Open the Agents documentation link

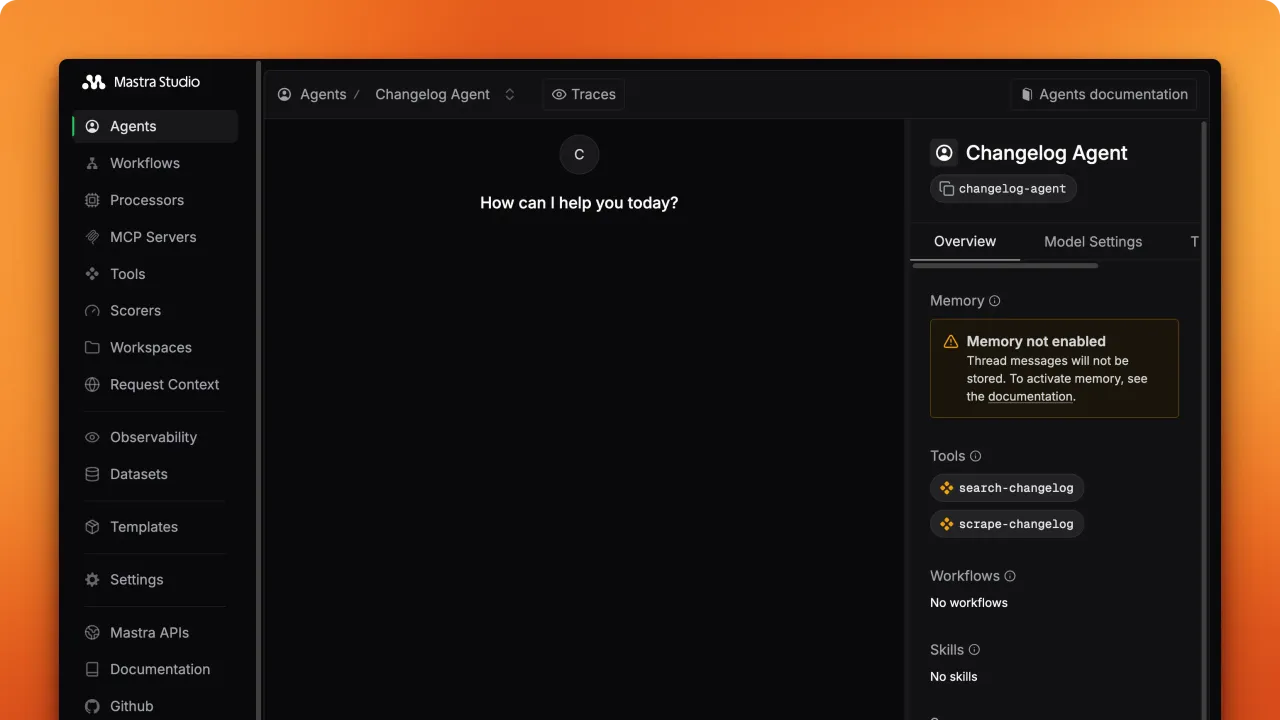(x=1104, y=94)
